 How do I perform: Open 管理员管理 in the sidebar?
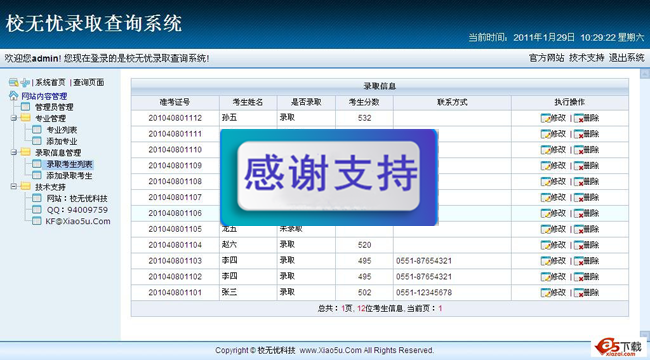click(54, 107)
